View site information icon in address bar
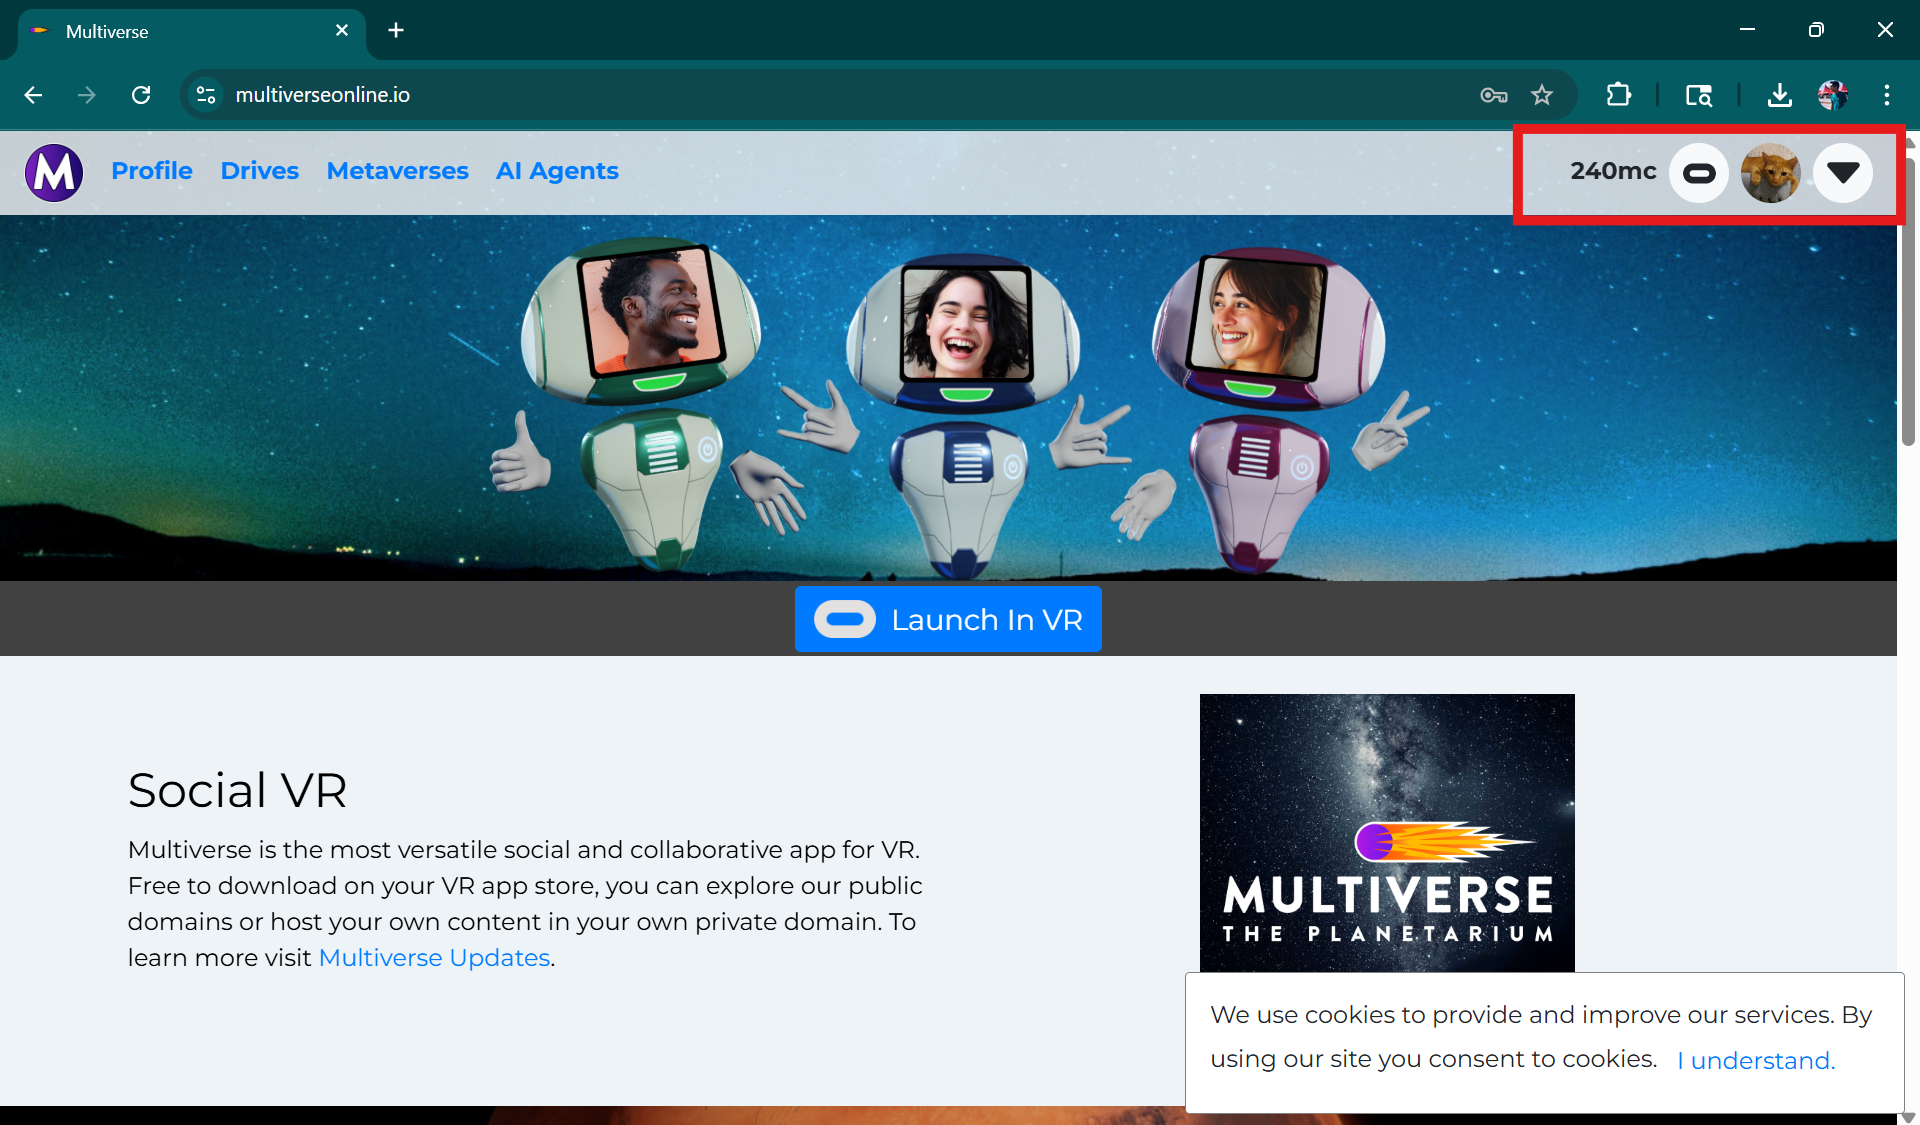This screenshot has height=1125, width=1920. tap(206, 95)
